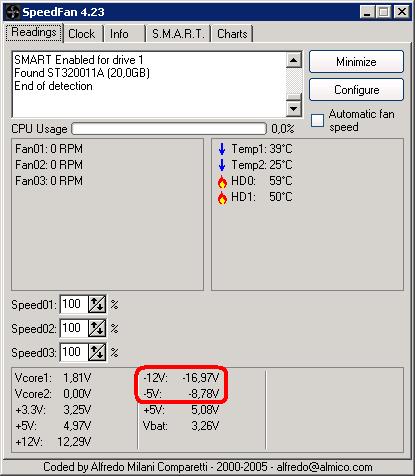Open the Info tab

point(124,34)
